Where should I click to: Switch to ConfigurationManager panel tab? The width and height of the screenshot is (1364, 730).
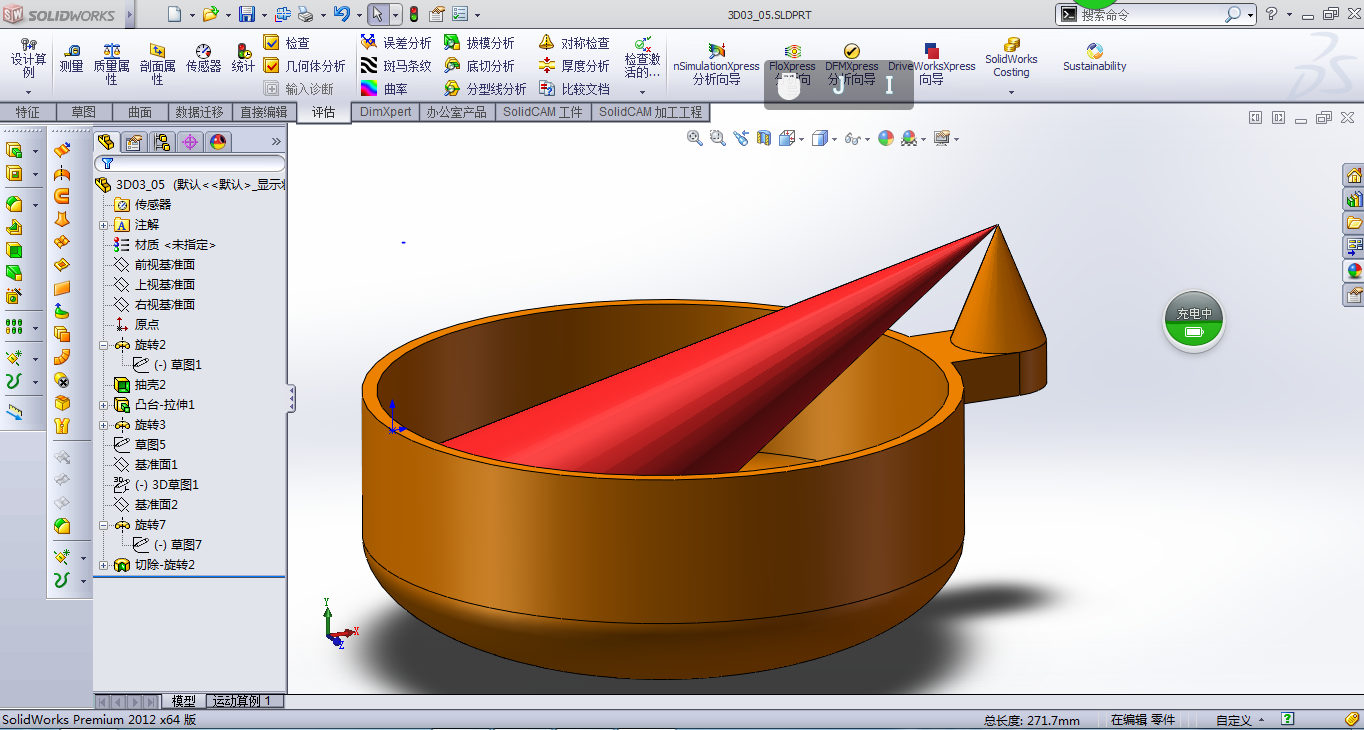[162, 142]
